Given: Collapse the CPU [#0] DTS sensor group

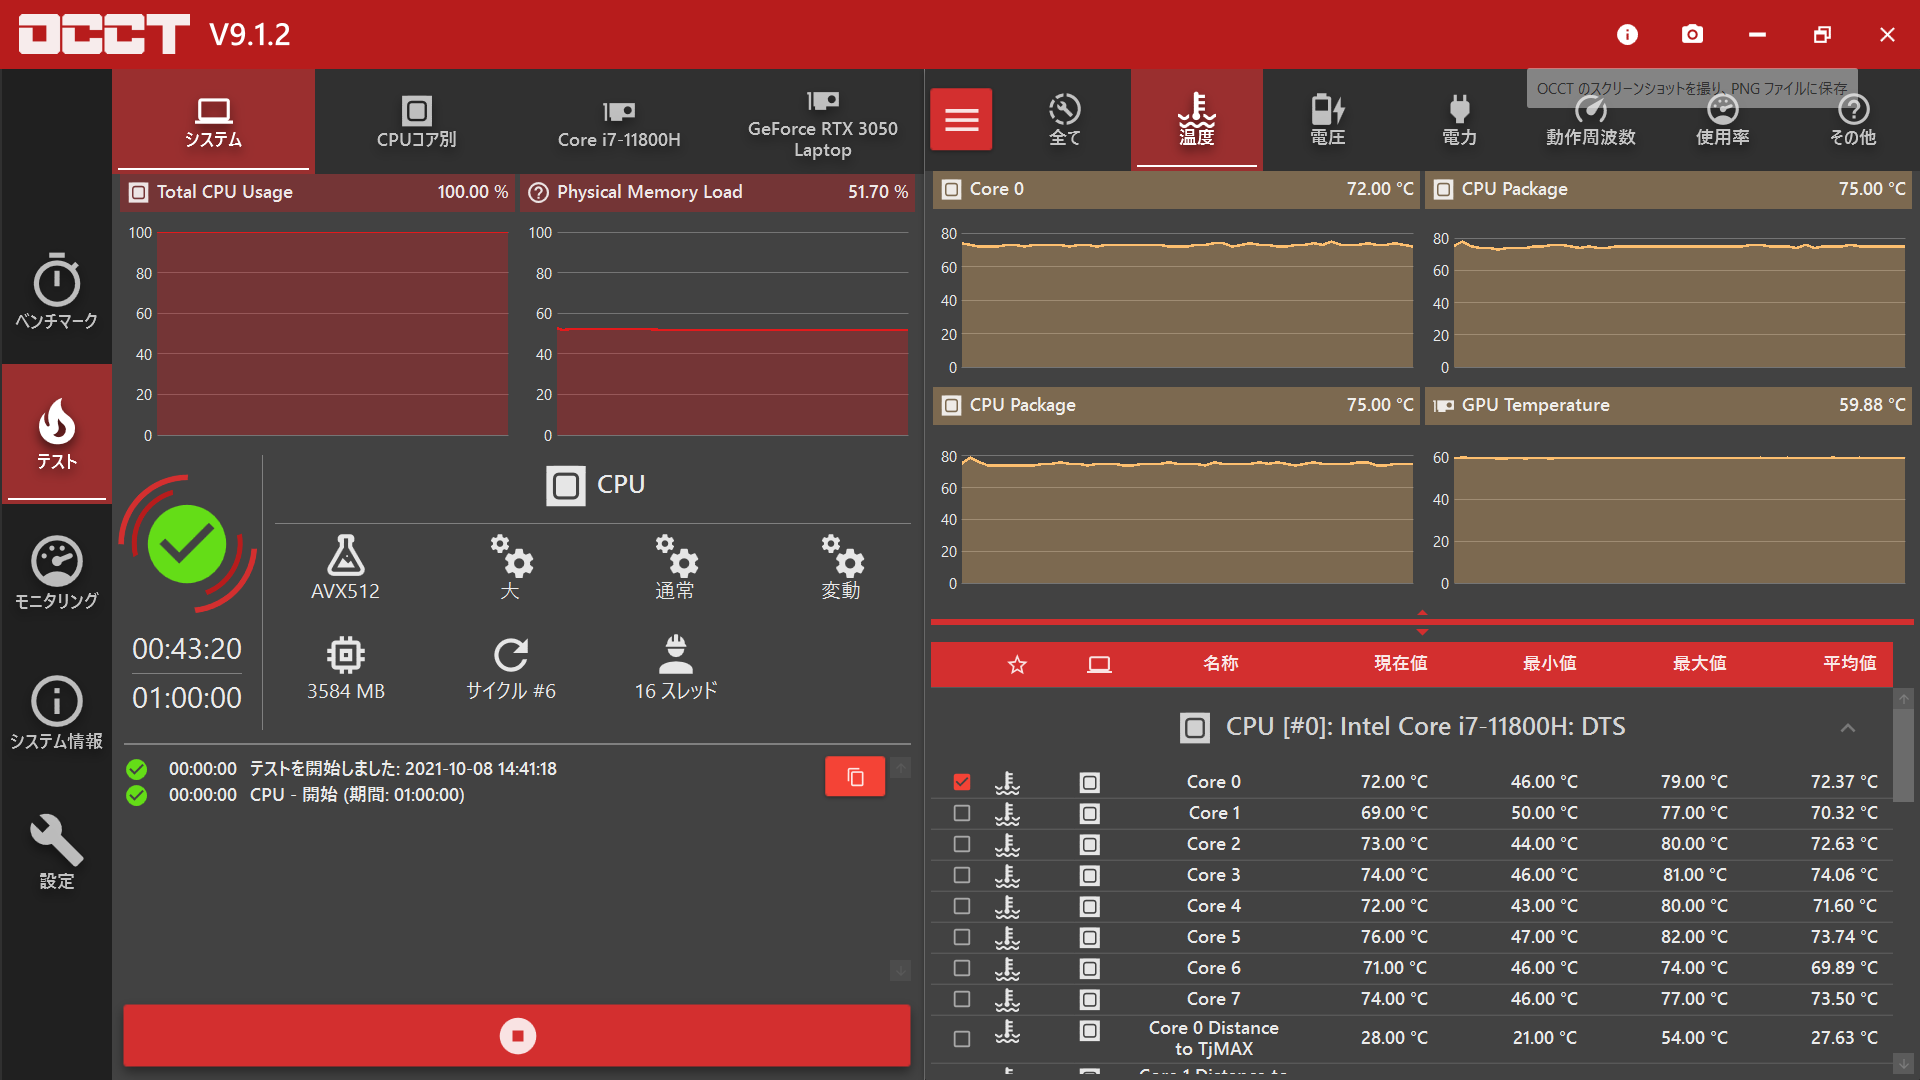Looking at the screenshot, I should click(x=1847, y=728).
